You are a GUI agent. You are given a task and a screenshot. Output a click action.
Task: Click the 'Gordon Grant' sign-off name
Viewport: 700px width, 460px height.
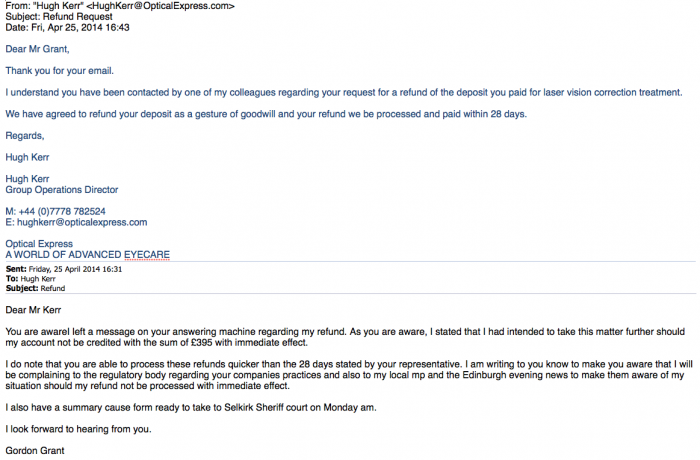point(35,451)
